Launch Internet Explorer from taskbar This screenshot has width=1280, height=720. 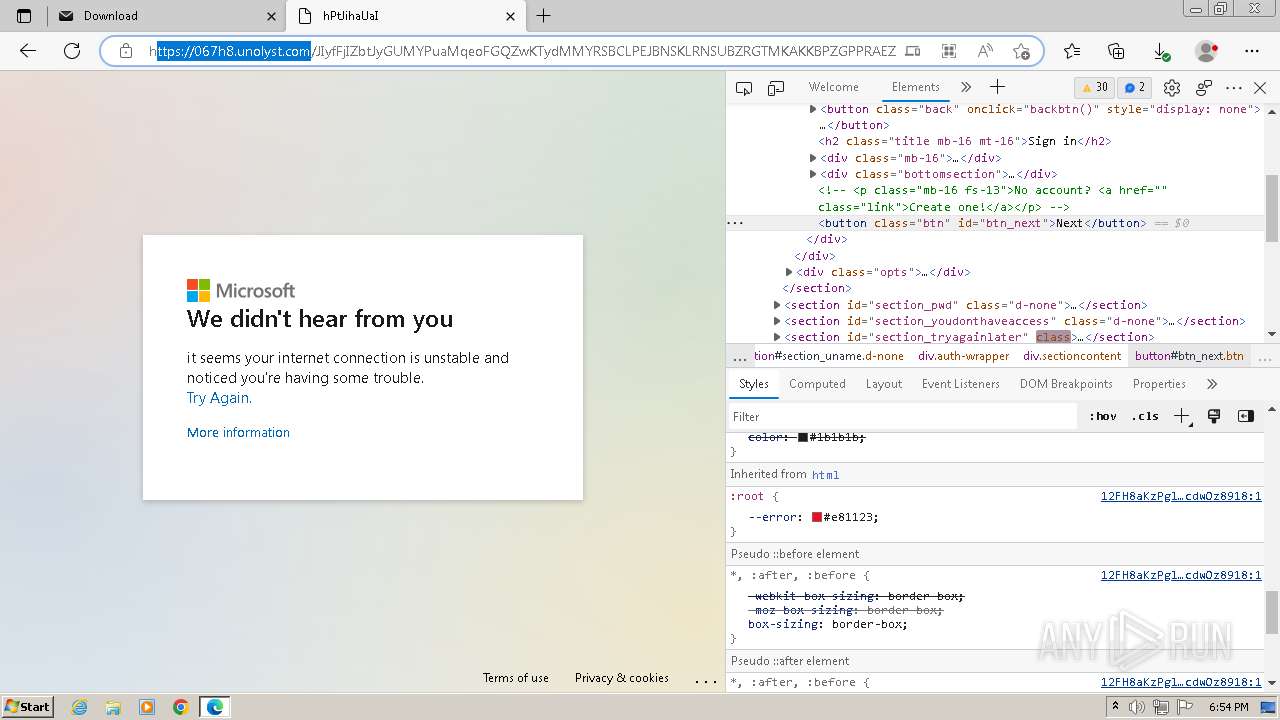[x=80, y=707]
